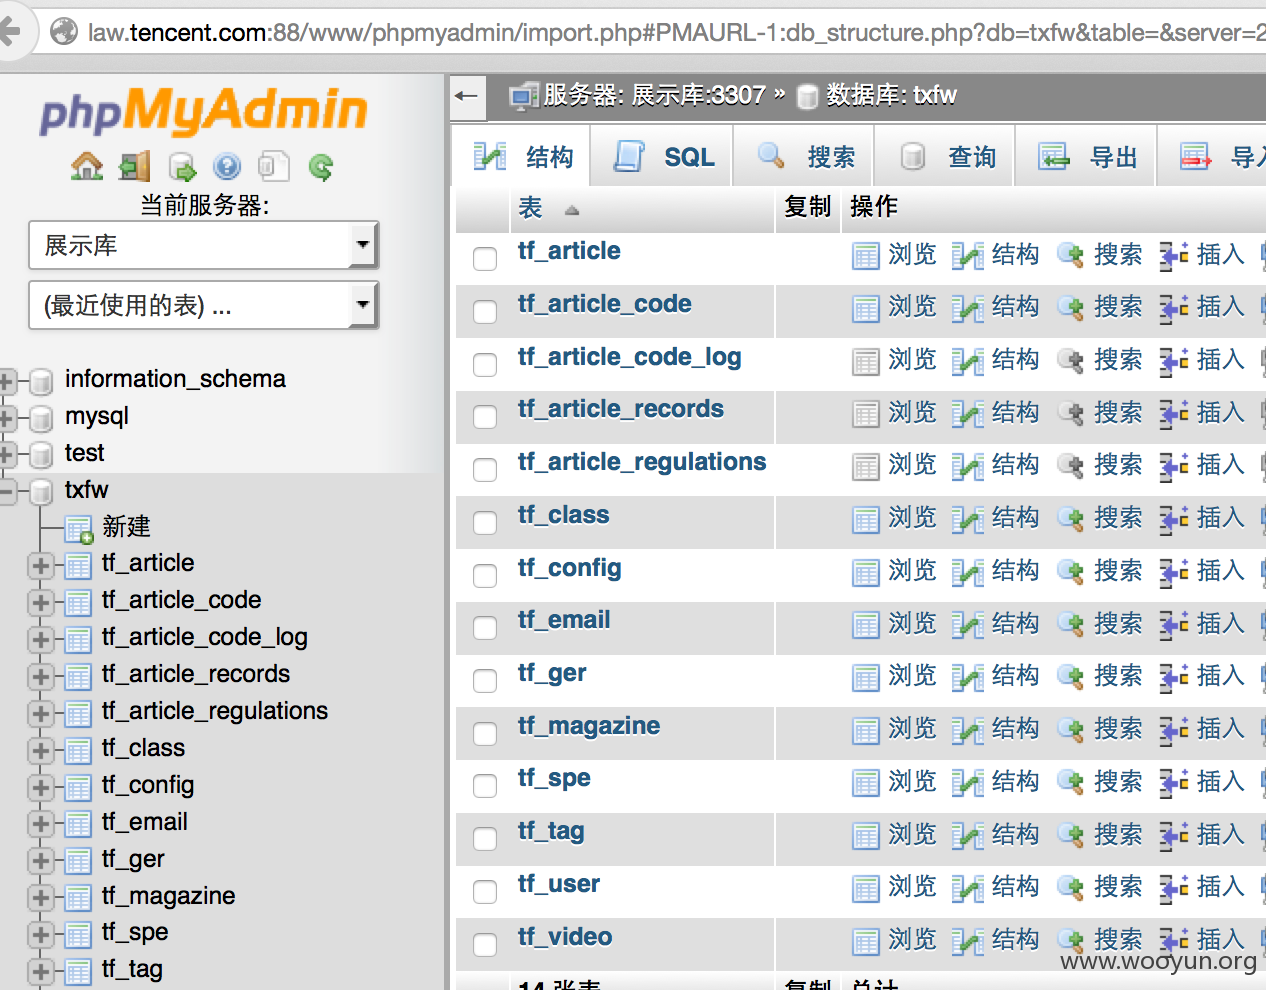Expand the information_schema database node
This screenshot has width=1266, height=990.
(x=7, y=380)
